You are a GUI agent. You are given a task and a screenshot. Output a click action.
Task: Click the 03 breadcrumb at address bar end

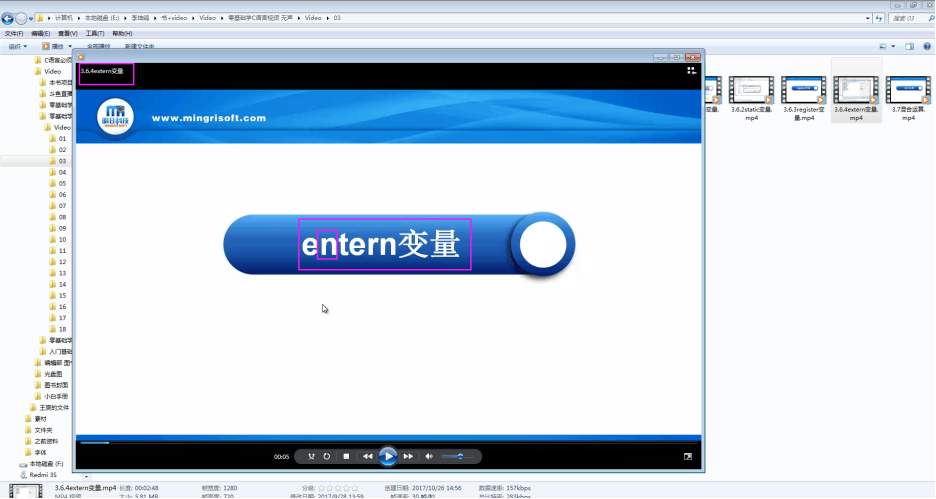click(337, 19)
